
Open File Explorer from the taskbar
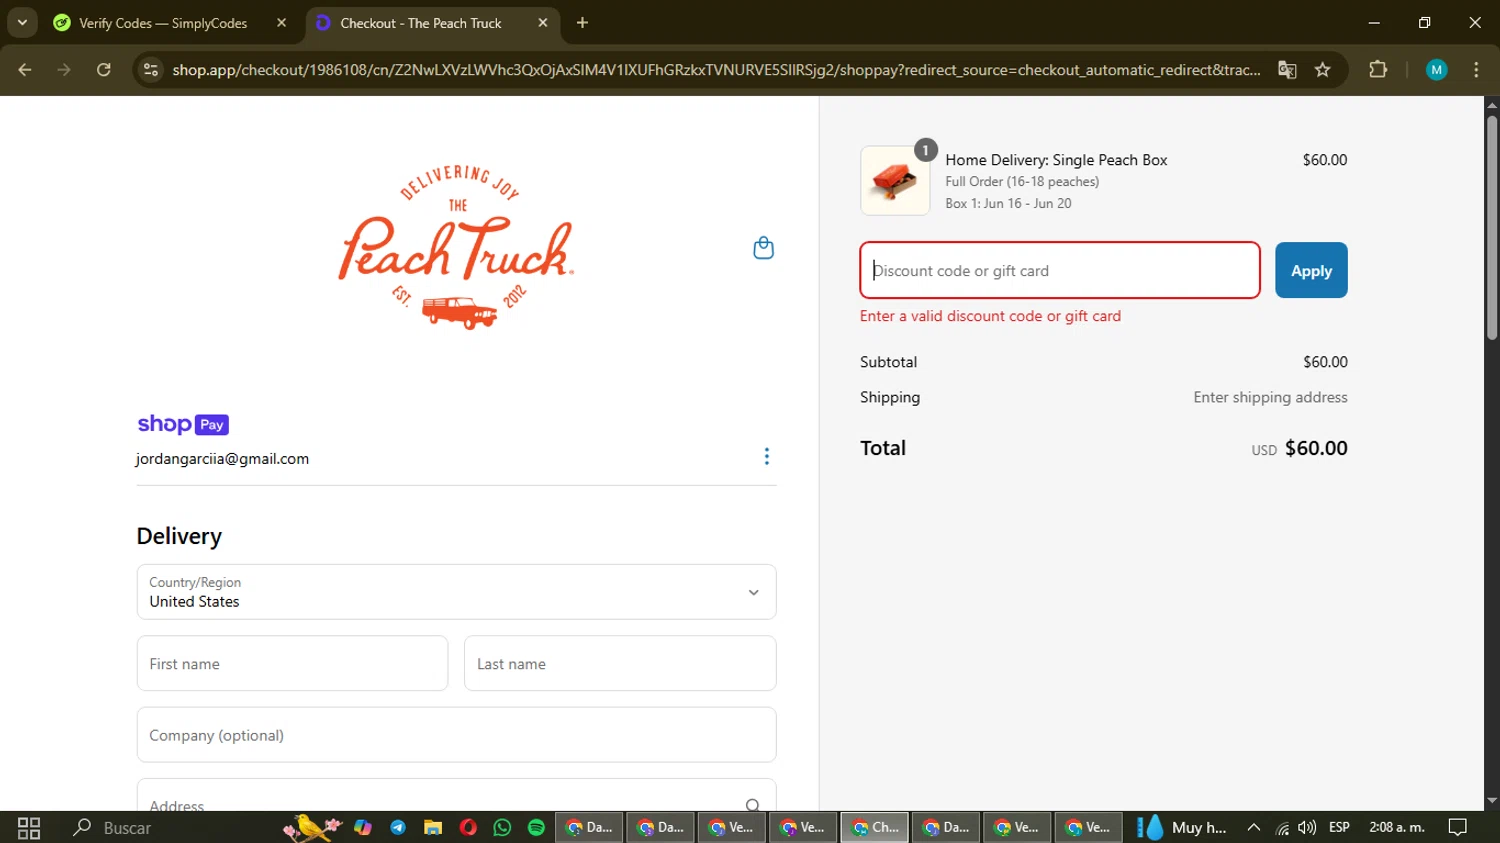tap(433, 827)
